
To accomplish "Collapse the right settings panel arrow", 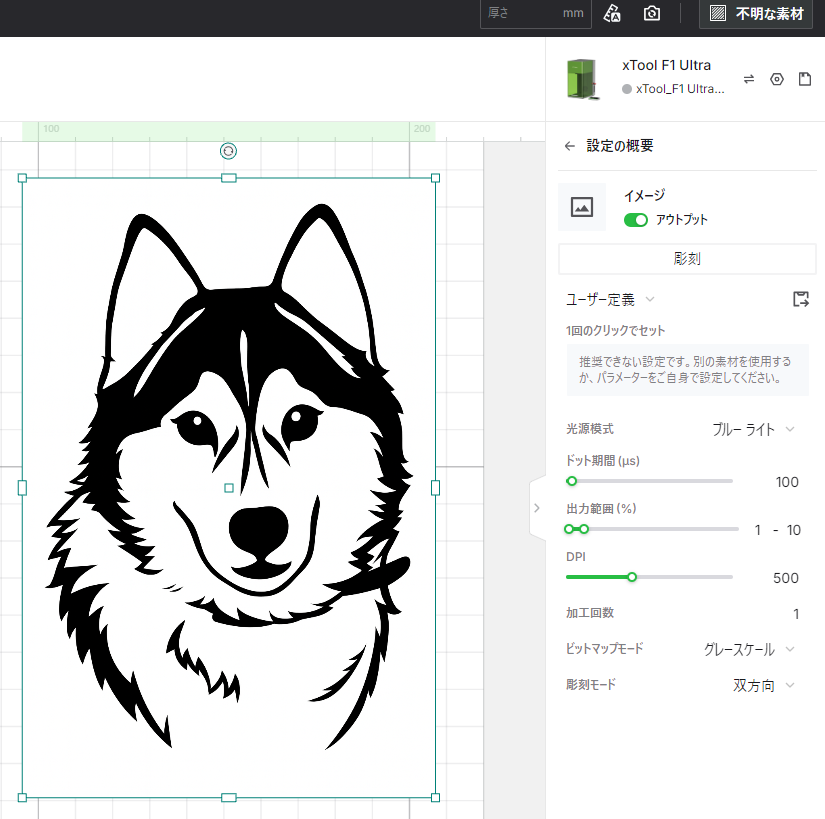I will 536,508.
